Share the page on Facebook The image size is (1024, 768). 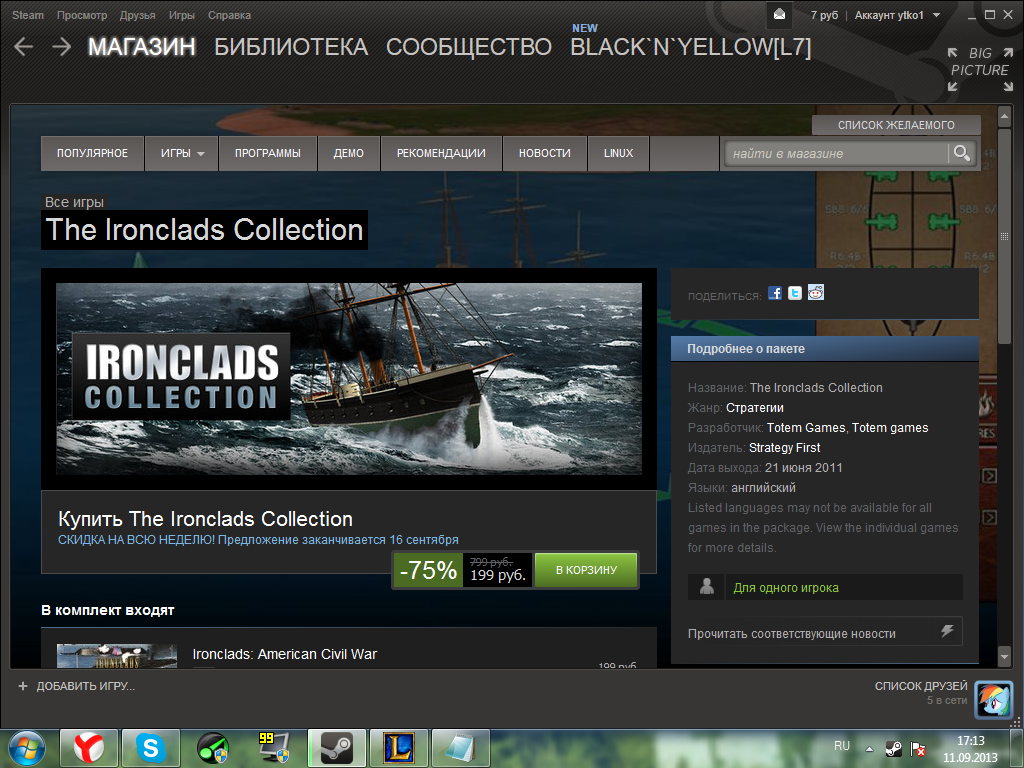(775, 293)
